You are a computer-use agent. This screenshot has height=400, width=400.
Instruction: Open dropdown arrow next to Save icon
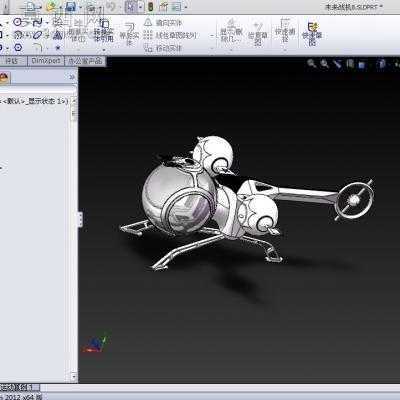click(x=80, y=7)
